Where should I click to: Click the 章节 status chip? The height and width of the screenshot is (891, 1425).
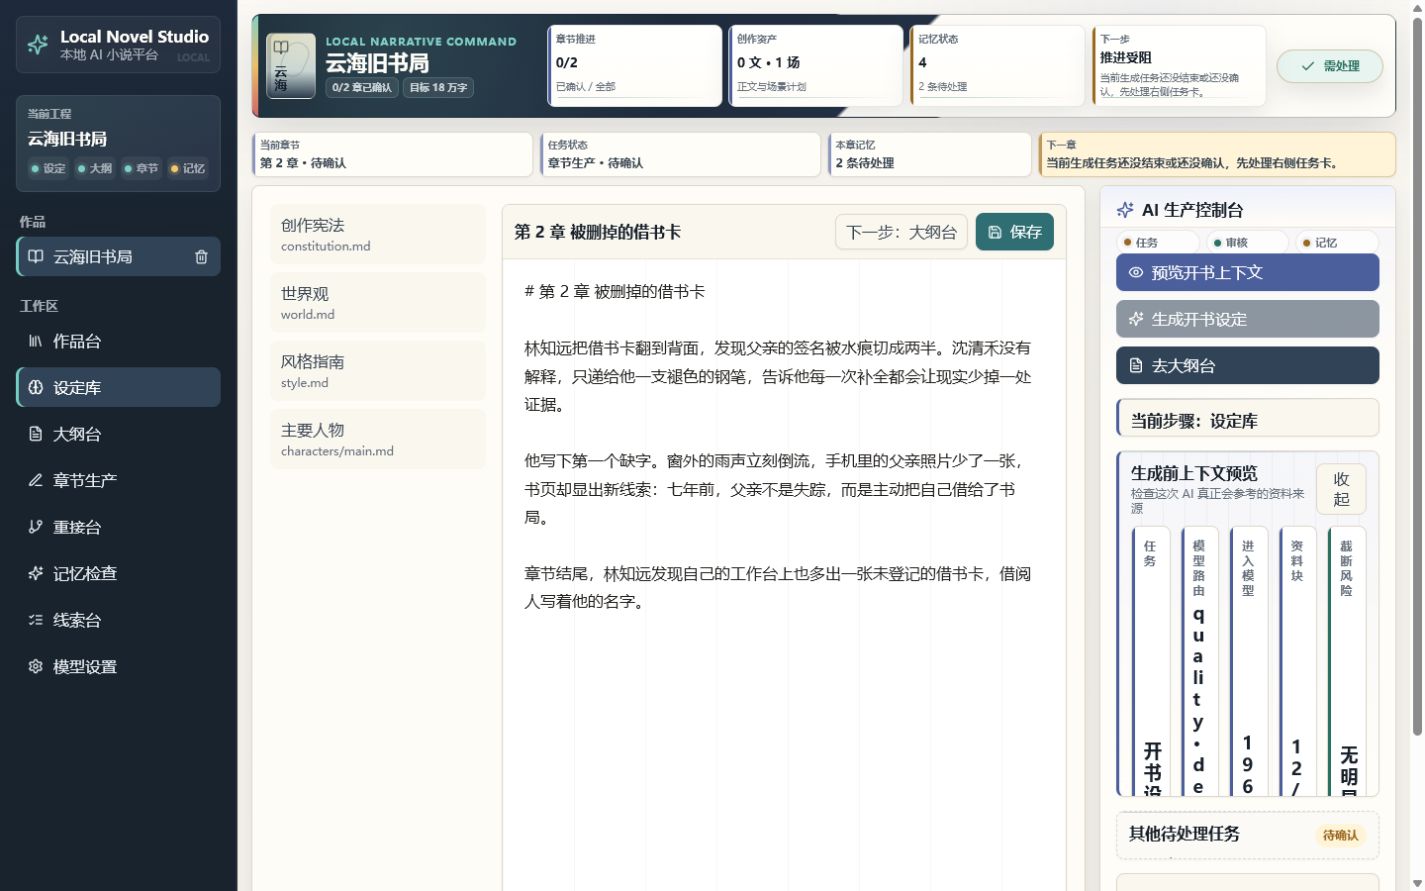tap(141, 168)
